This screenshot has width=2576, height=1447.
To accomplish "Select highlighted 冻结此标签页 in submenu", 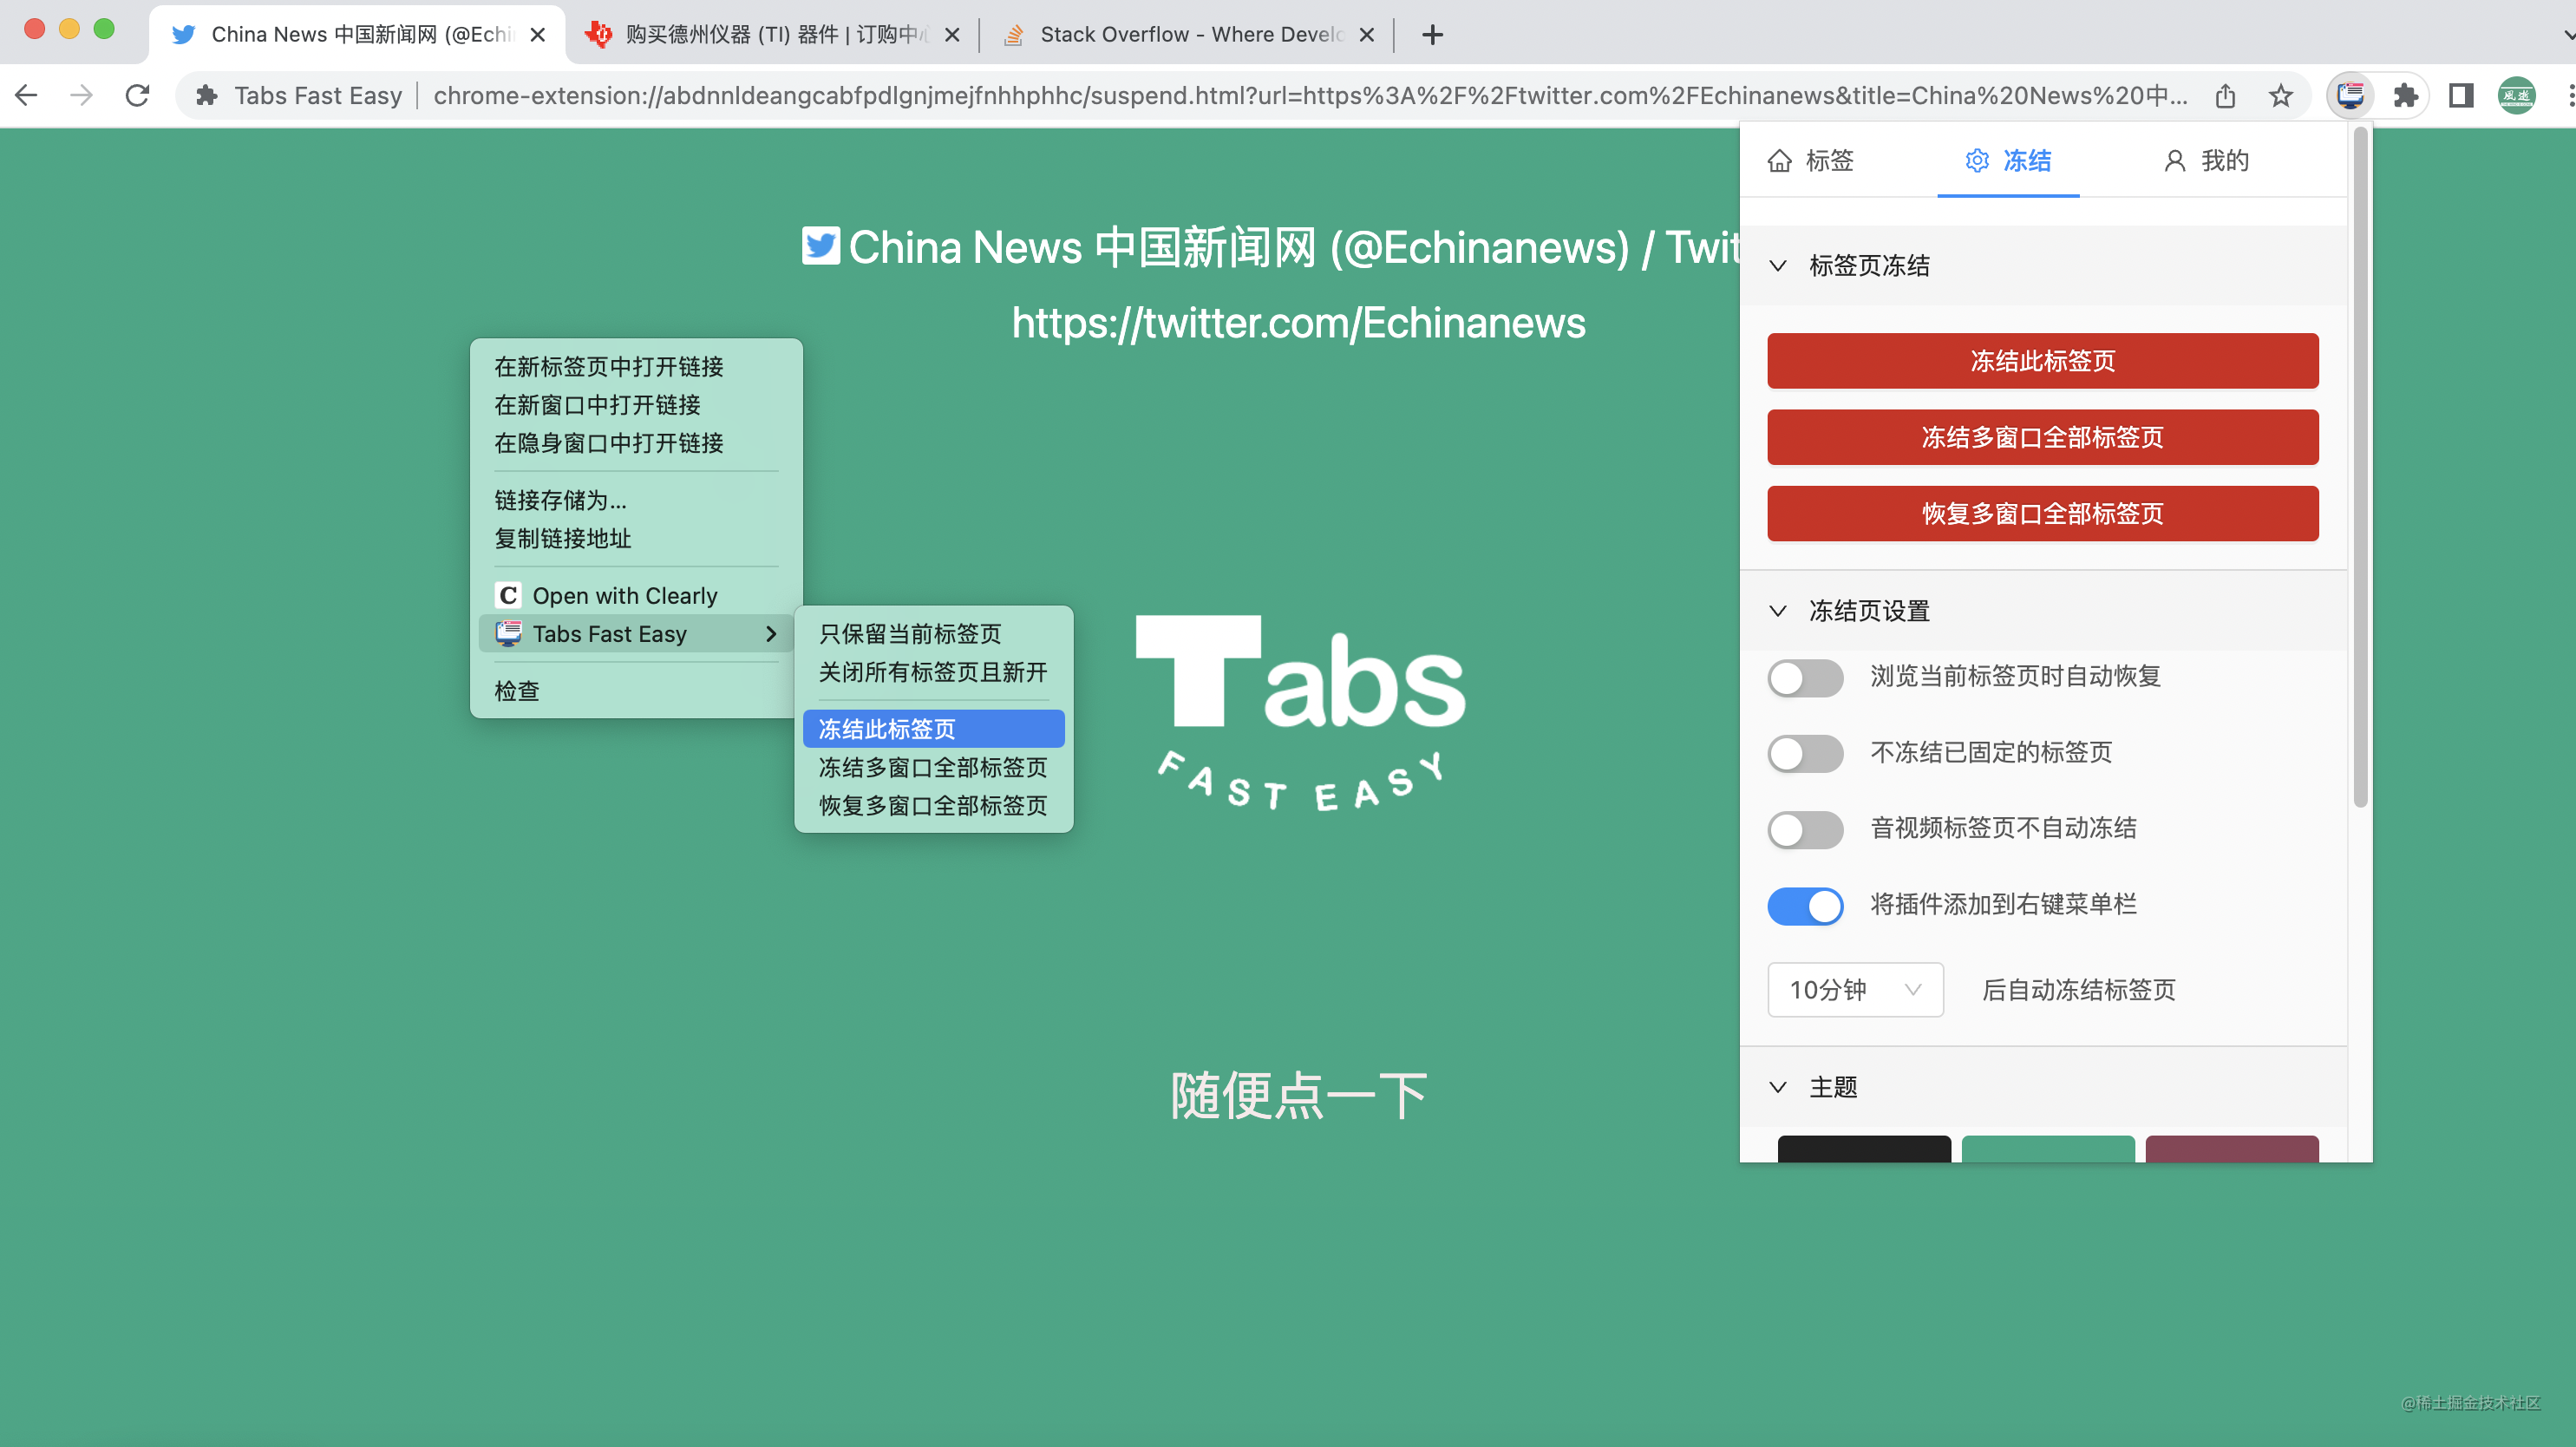I will pos(933,728).
